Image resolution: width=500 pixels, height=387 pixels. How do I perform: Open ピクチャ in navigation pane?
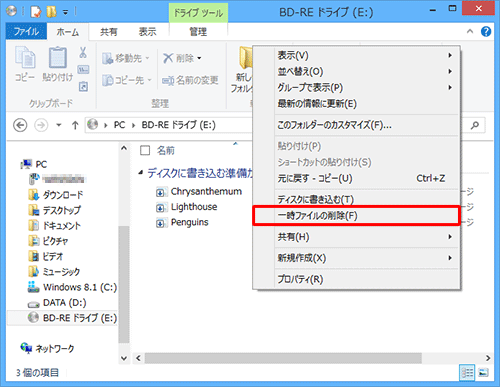click(x=49, y=241)
